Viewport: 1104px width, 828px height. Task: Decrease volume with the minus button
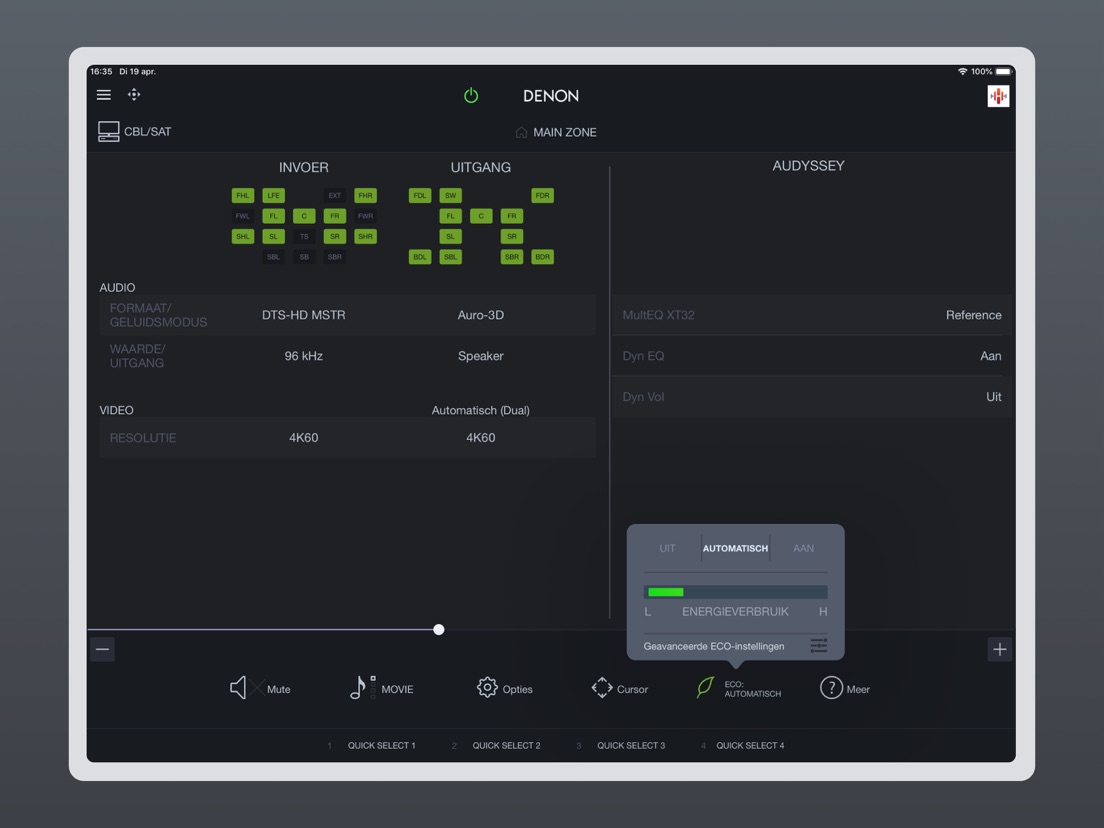coord(102,649)
